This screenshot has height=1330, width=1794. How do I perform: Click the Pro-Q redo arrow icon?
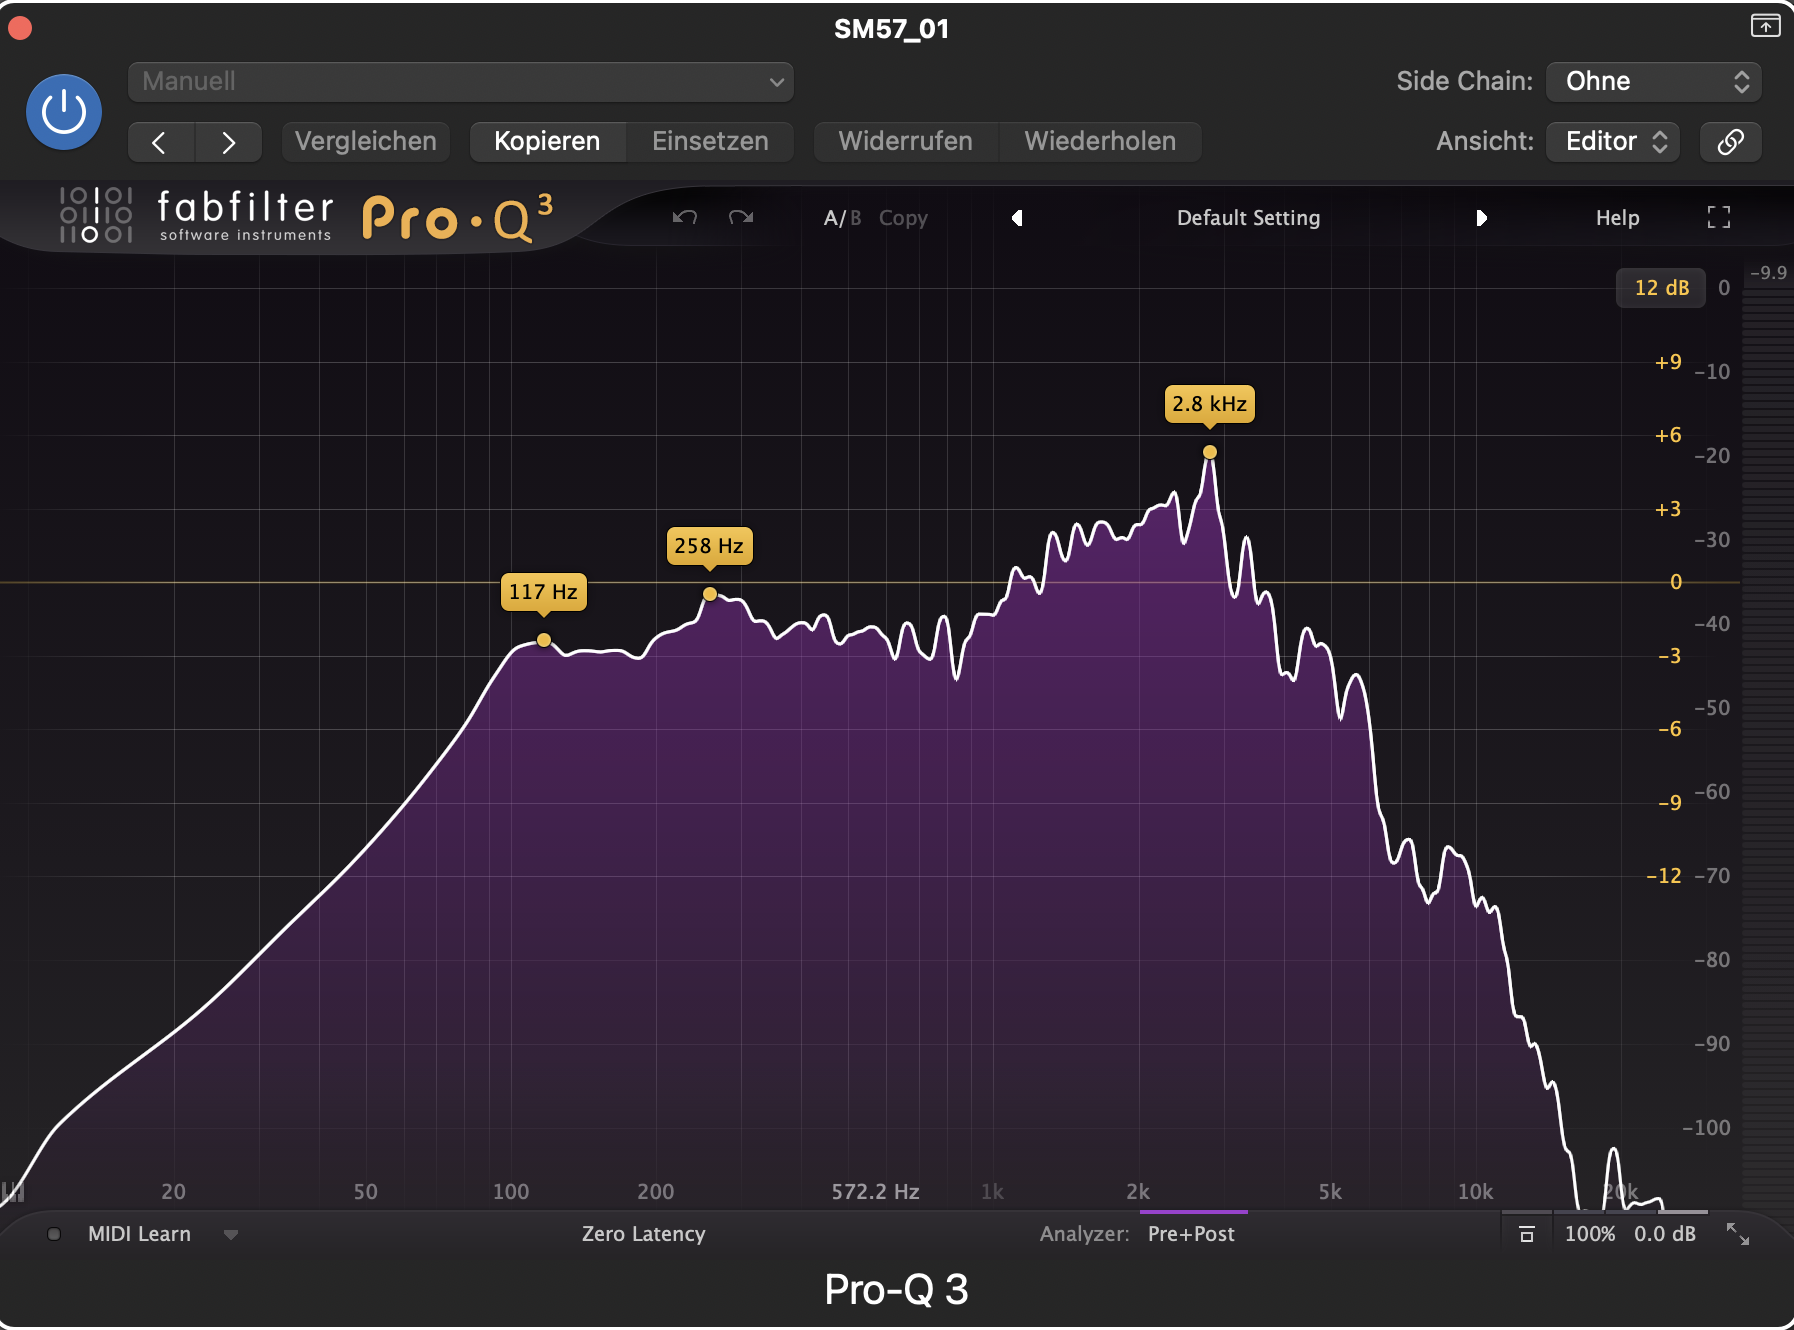click(x=741, y=217)
